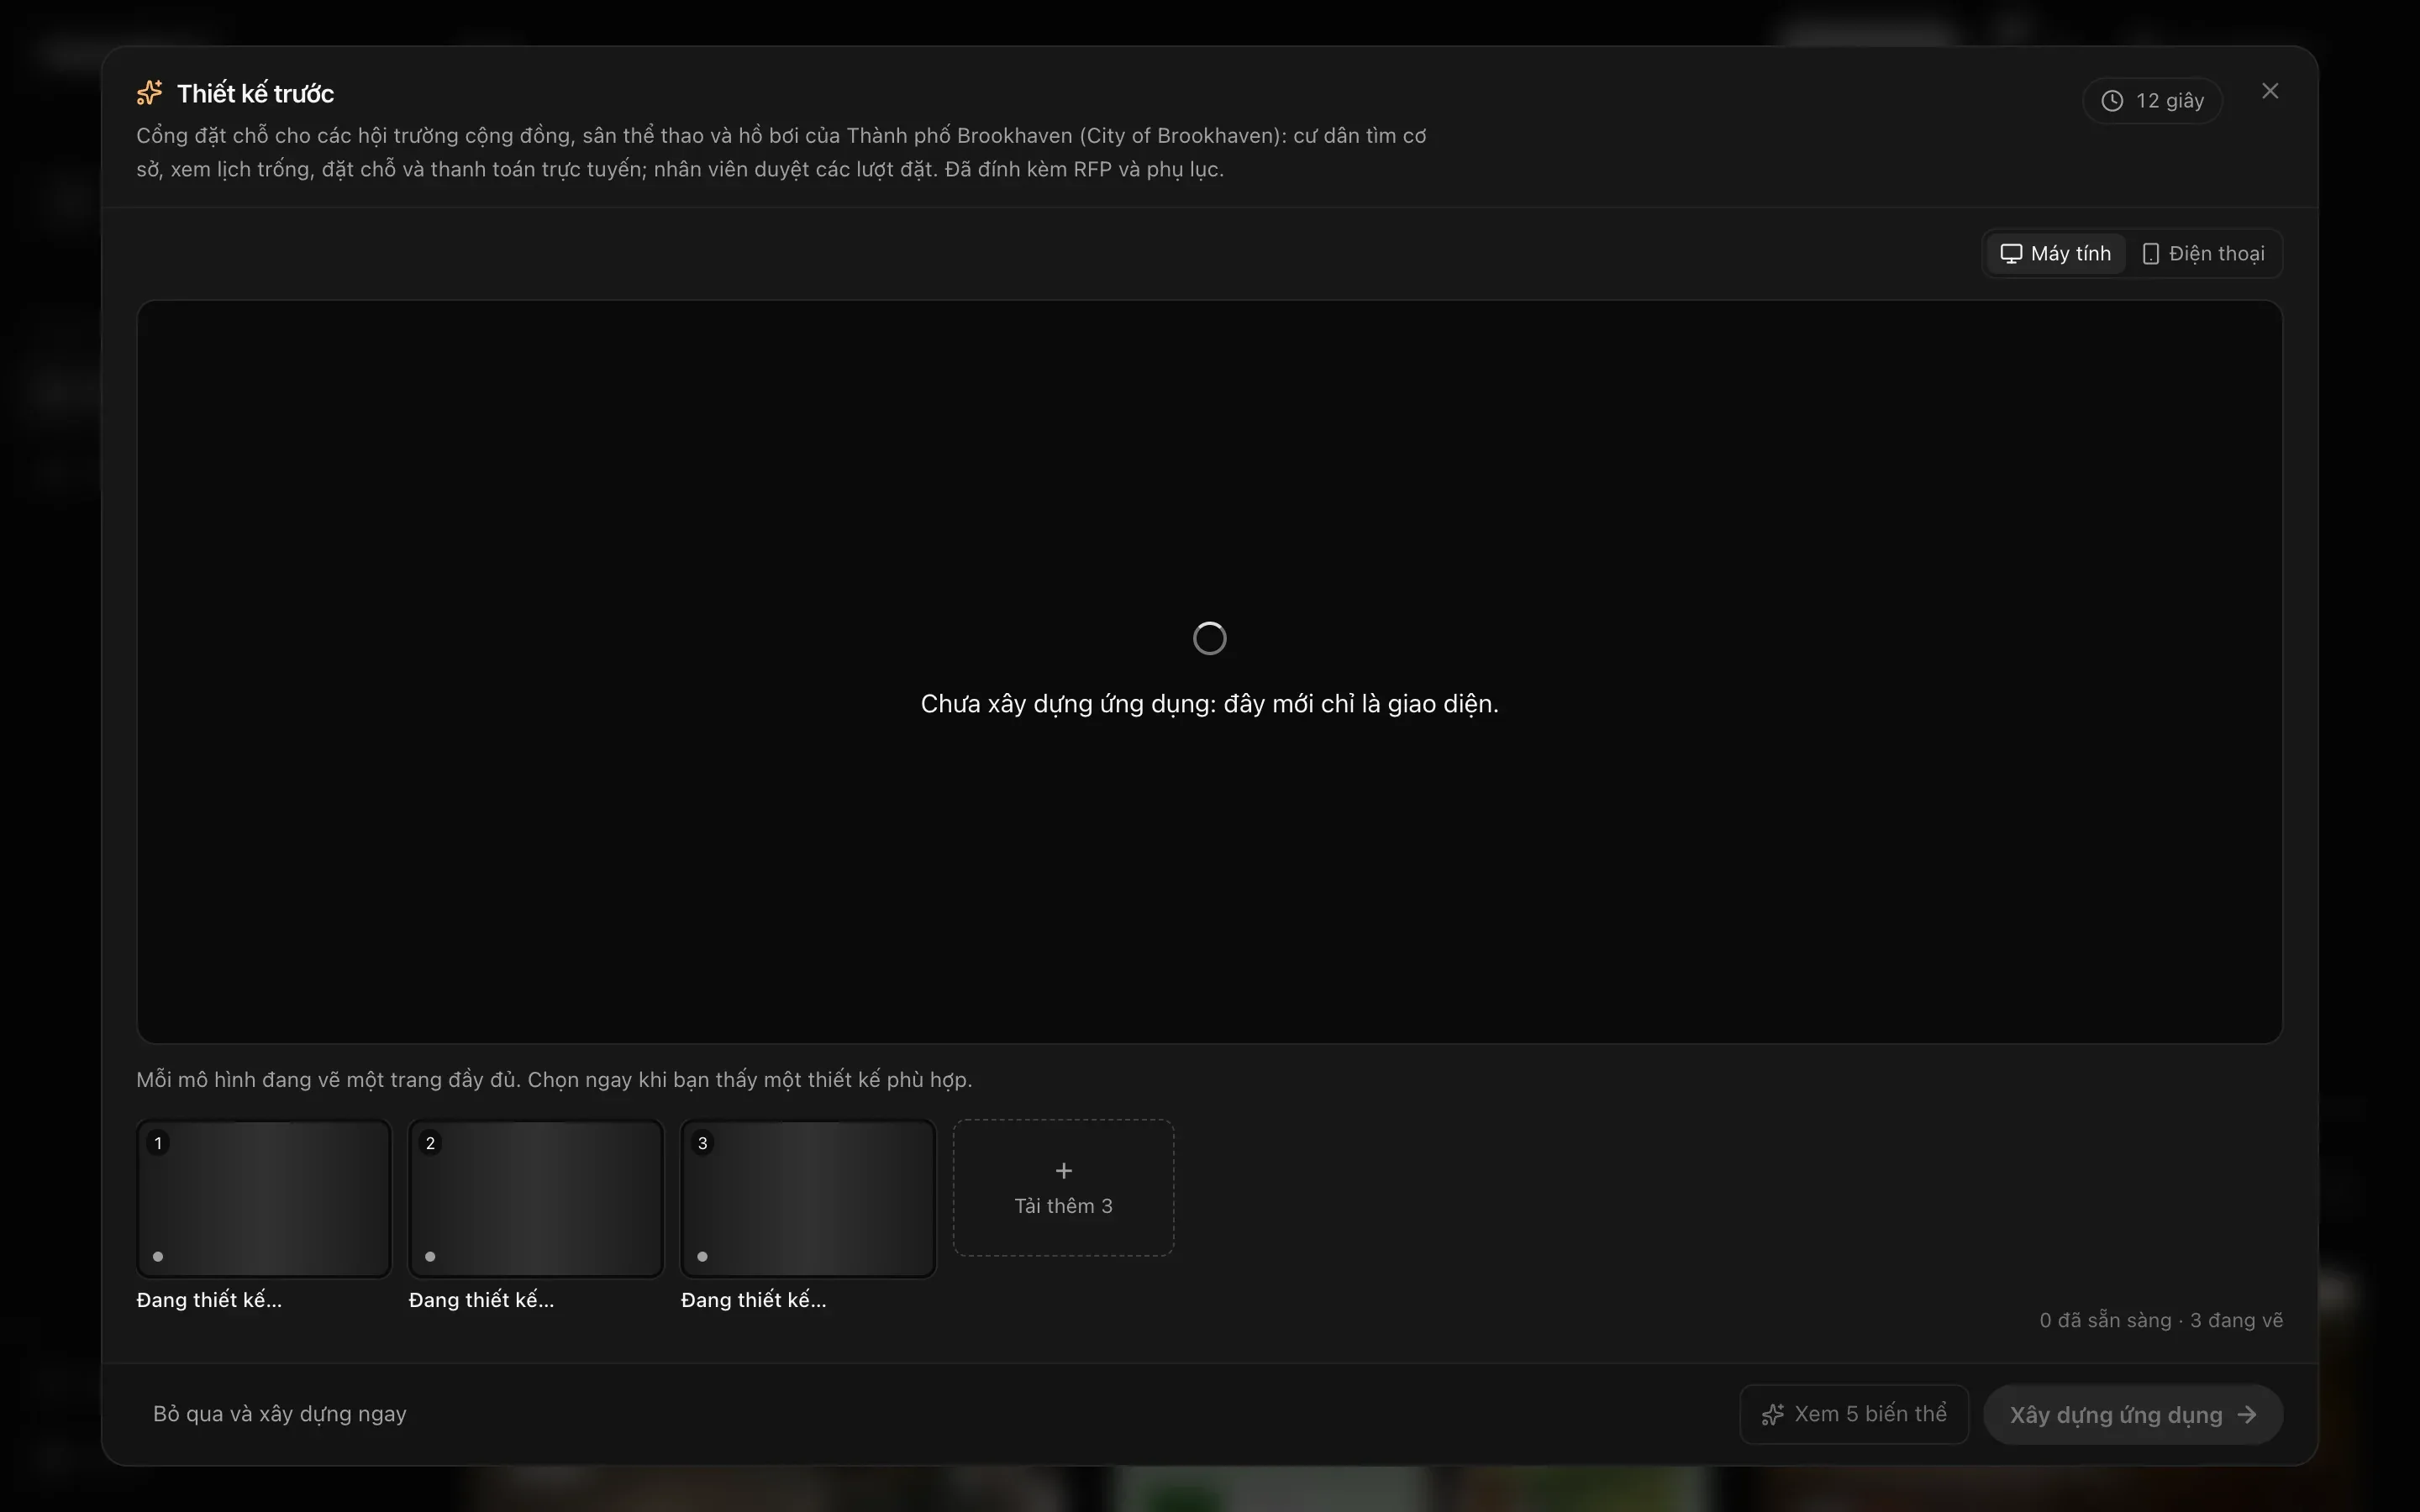
Task: Click Xây dựng ứng dụng button
Action: pyautogui.click(x=2133, y=1414)
